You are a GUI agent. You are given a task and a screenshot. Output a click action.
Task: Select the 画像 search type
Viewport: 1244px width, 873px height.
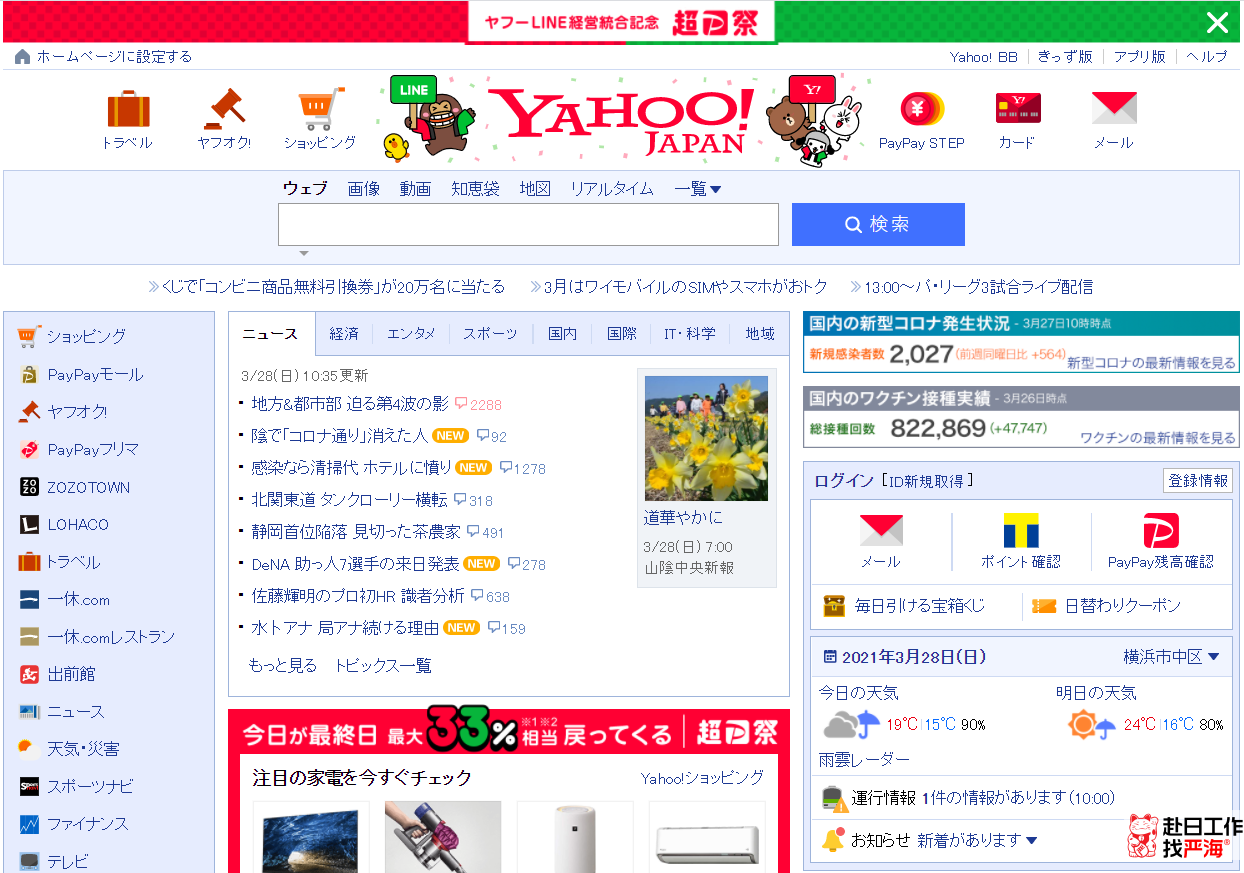[364, 189]
